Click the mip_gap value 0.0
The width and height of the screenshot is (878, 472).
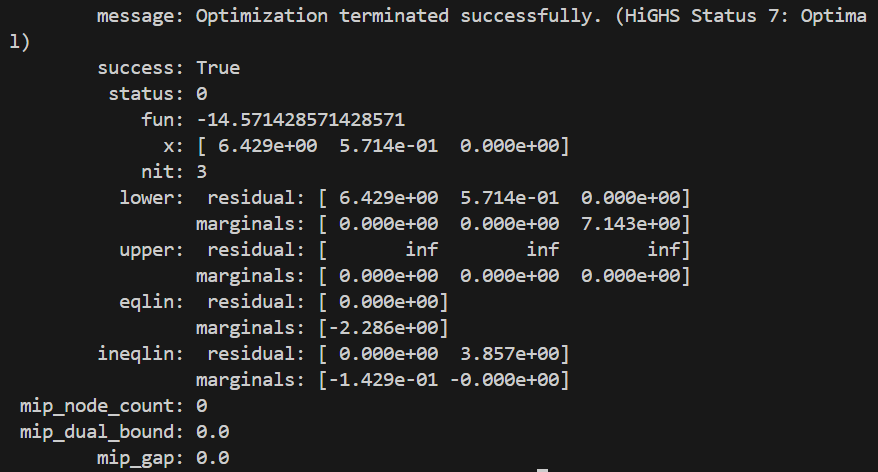(x=213, y=458)
